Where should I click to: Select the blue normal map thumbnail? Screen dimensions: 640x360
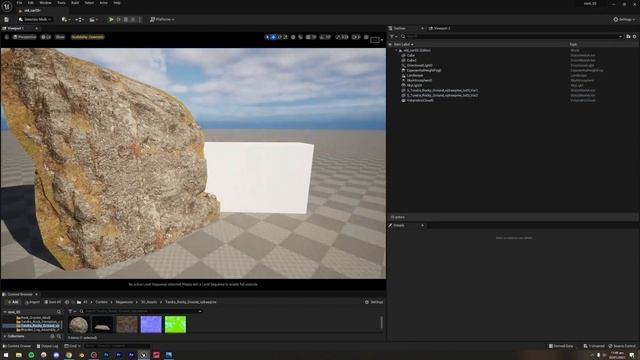click(151, 324)
